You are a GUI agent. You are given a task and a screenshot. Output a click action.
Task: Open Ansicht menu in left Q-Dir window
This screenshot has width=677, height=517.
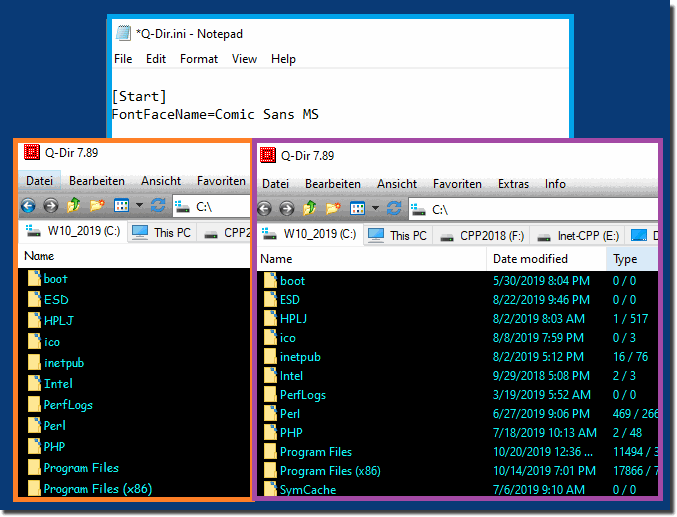tap(161, 181)
